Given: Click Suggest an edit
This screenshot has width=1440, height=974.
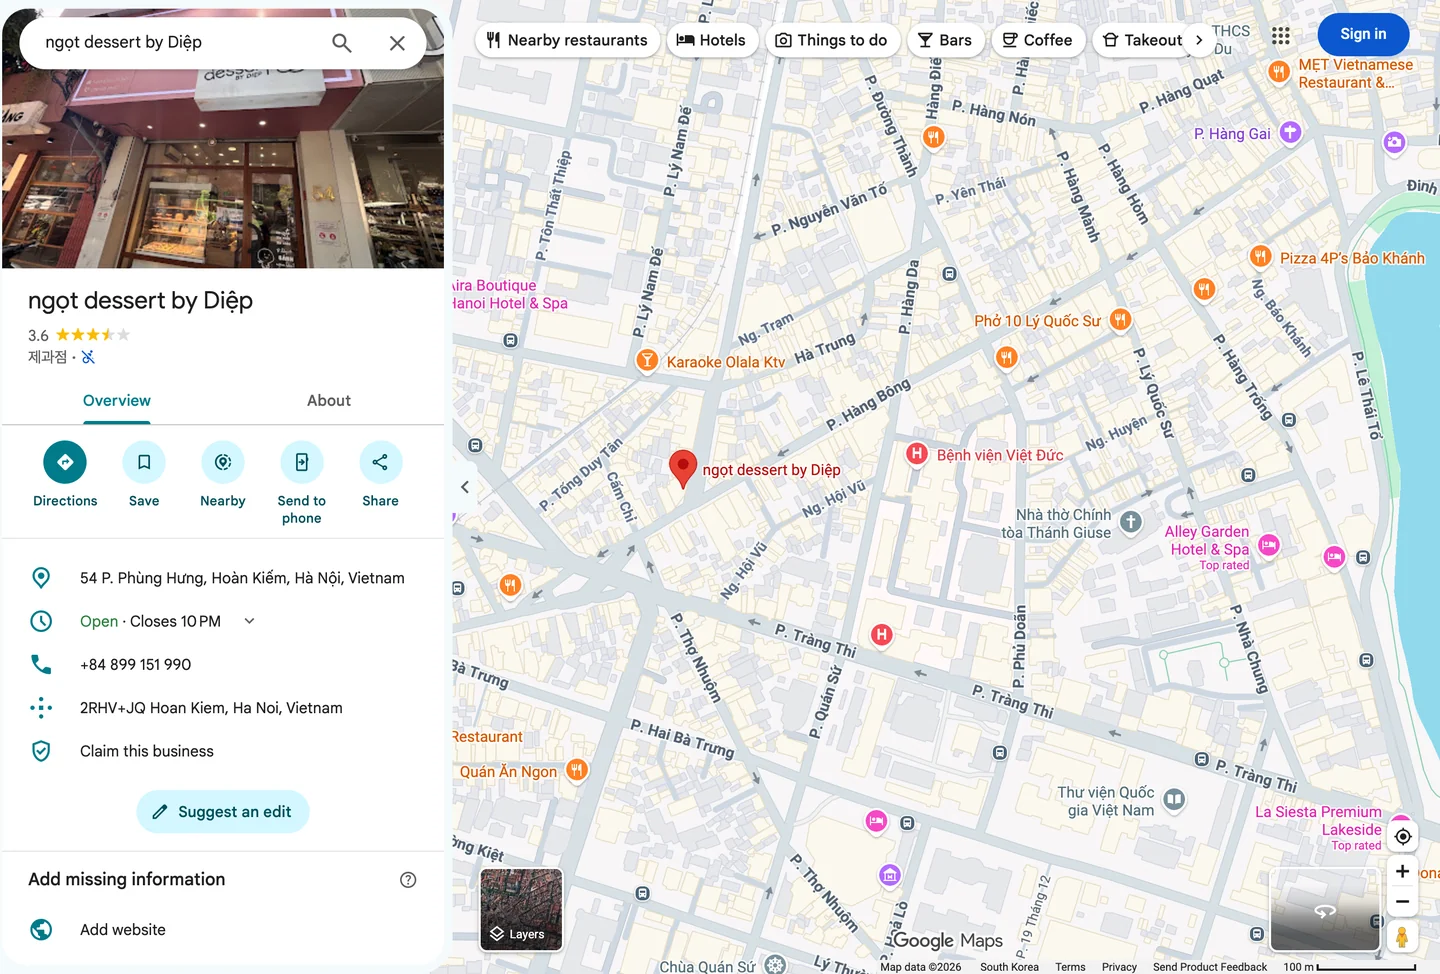Looking at the screenshot, I should pos(223,812).
